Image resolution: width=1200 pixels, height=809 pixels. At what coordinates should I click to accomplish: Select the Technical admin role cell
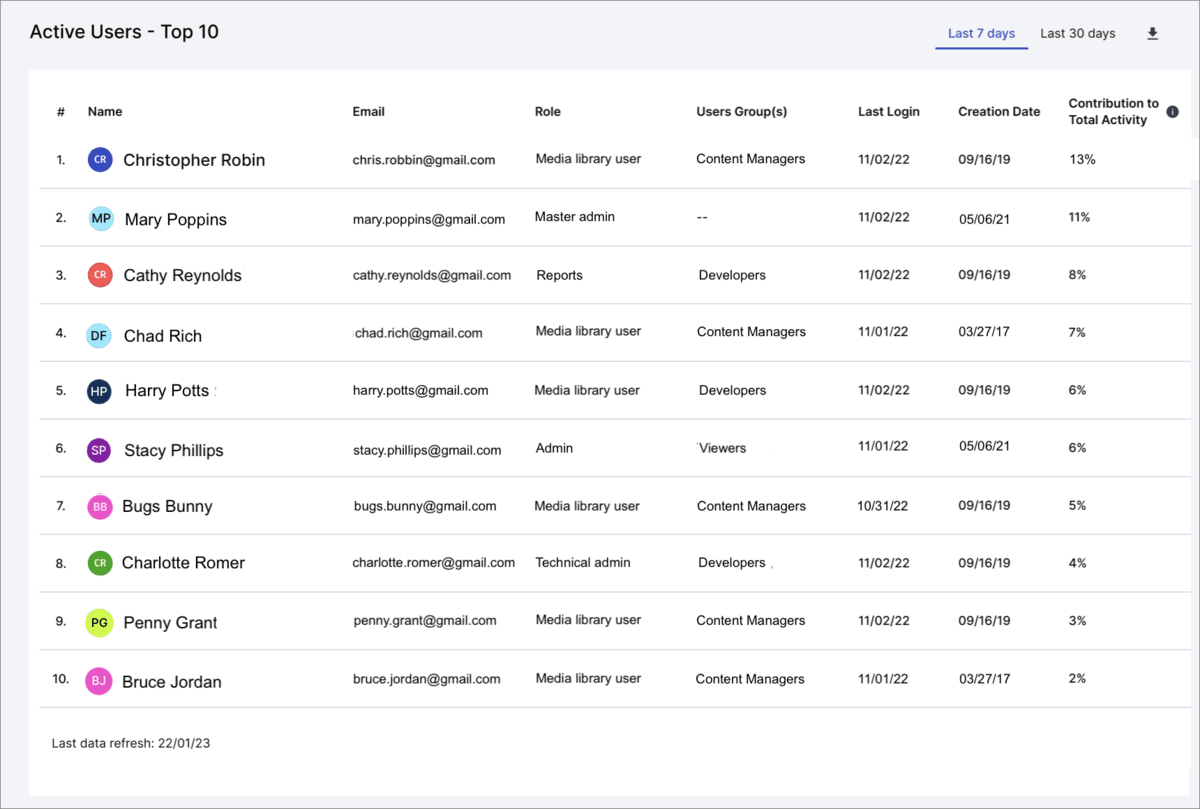583,563
